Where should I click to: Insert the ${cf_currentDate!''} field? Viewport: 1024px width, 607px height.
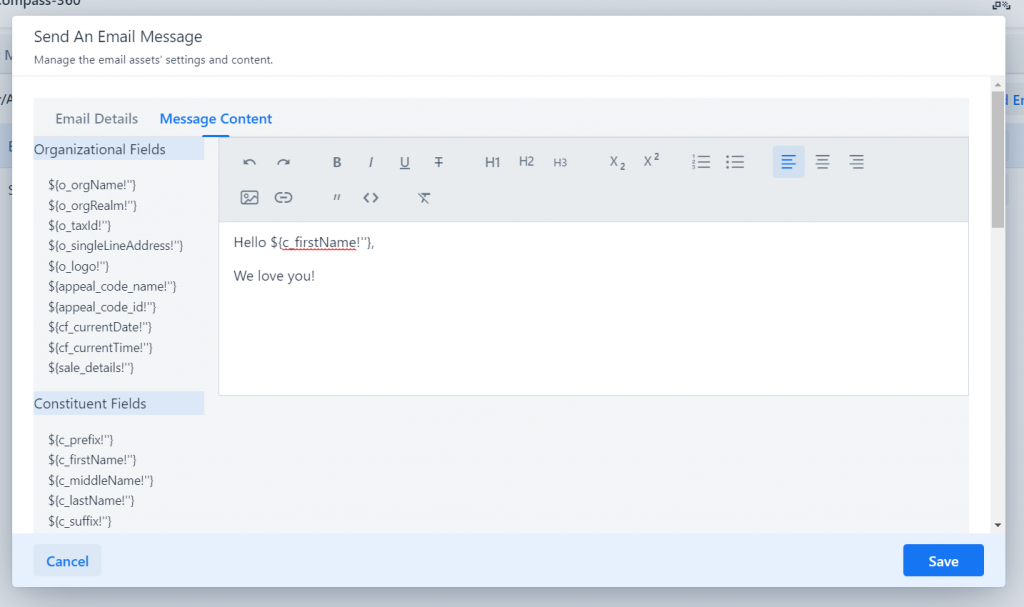100,327
